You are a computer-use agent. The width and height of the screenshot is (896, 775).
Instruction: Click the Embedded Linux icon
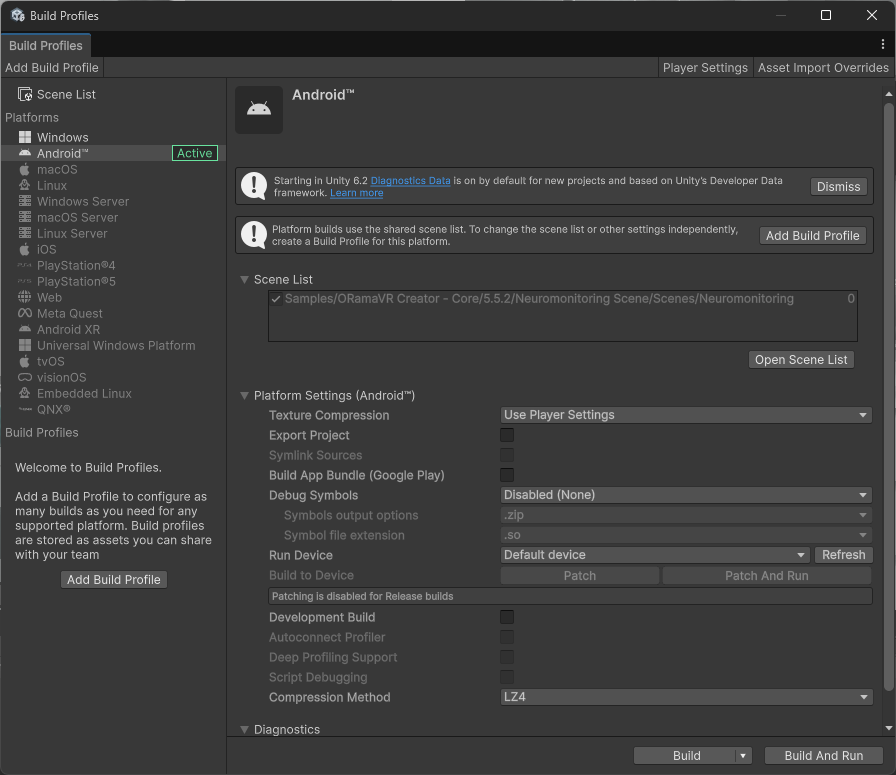point(25,393)
